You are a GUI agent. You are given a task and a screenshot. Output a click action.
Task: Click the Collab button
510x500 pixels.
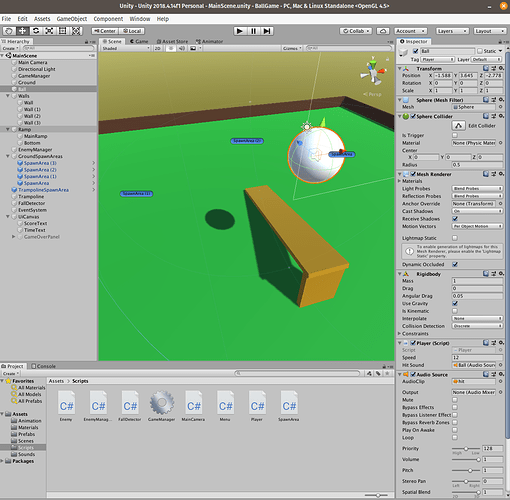tap(356, 31)
